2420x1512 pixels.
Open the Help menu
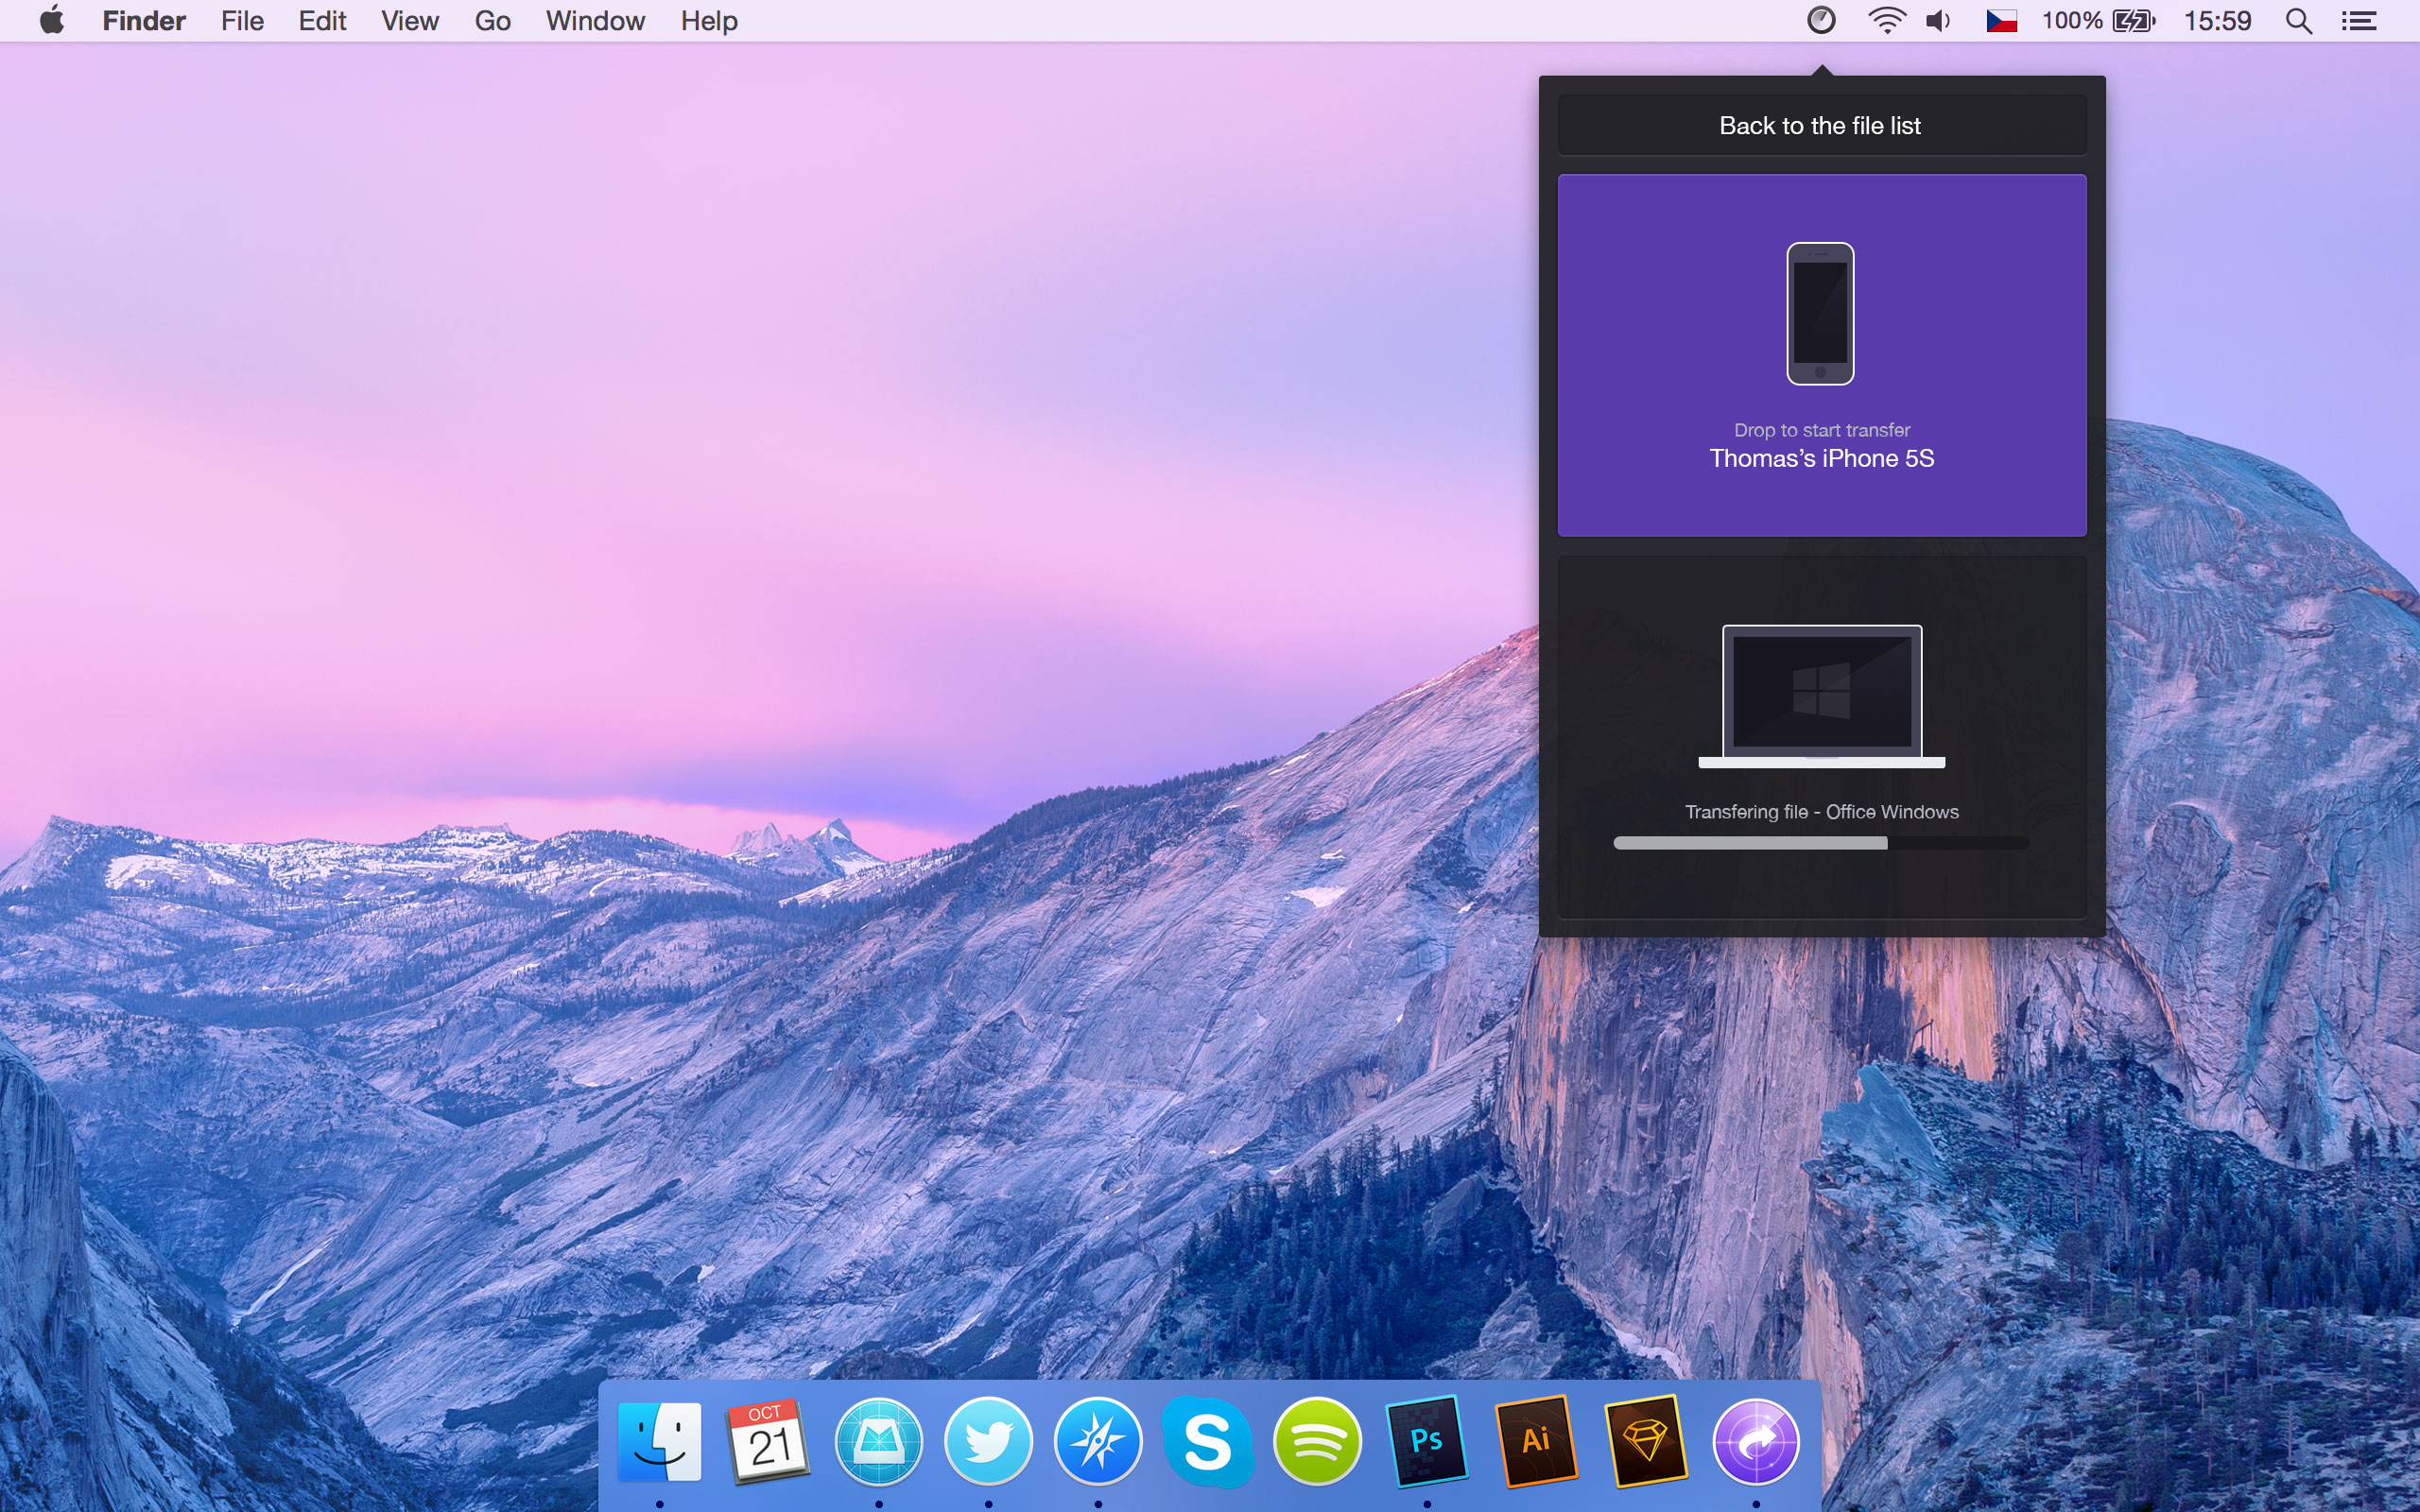coord(709,21)
